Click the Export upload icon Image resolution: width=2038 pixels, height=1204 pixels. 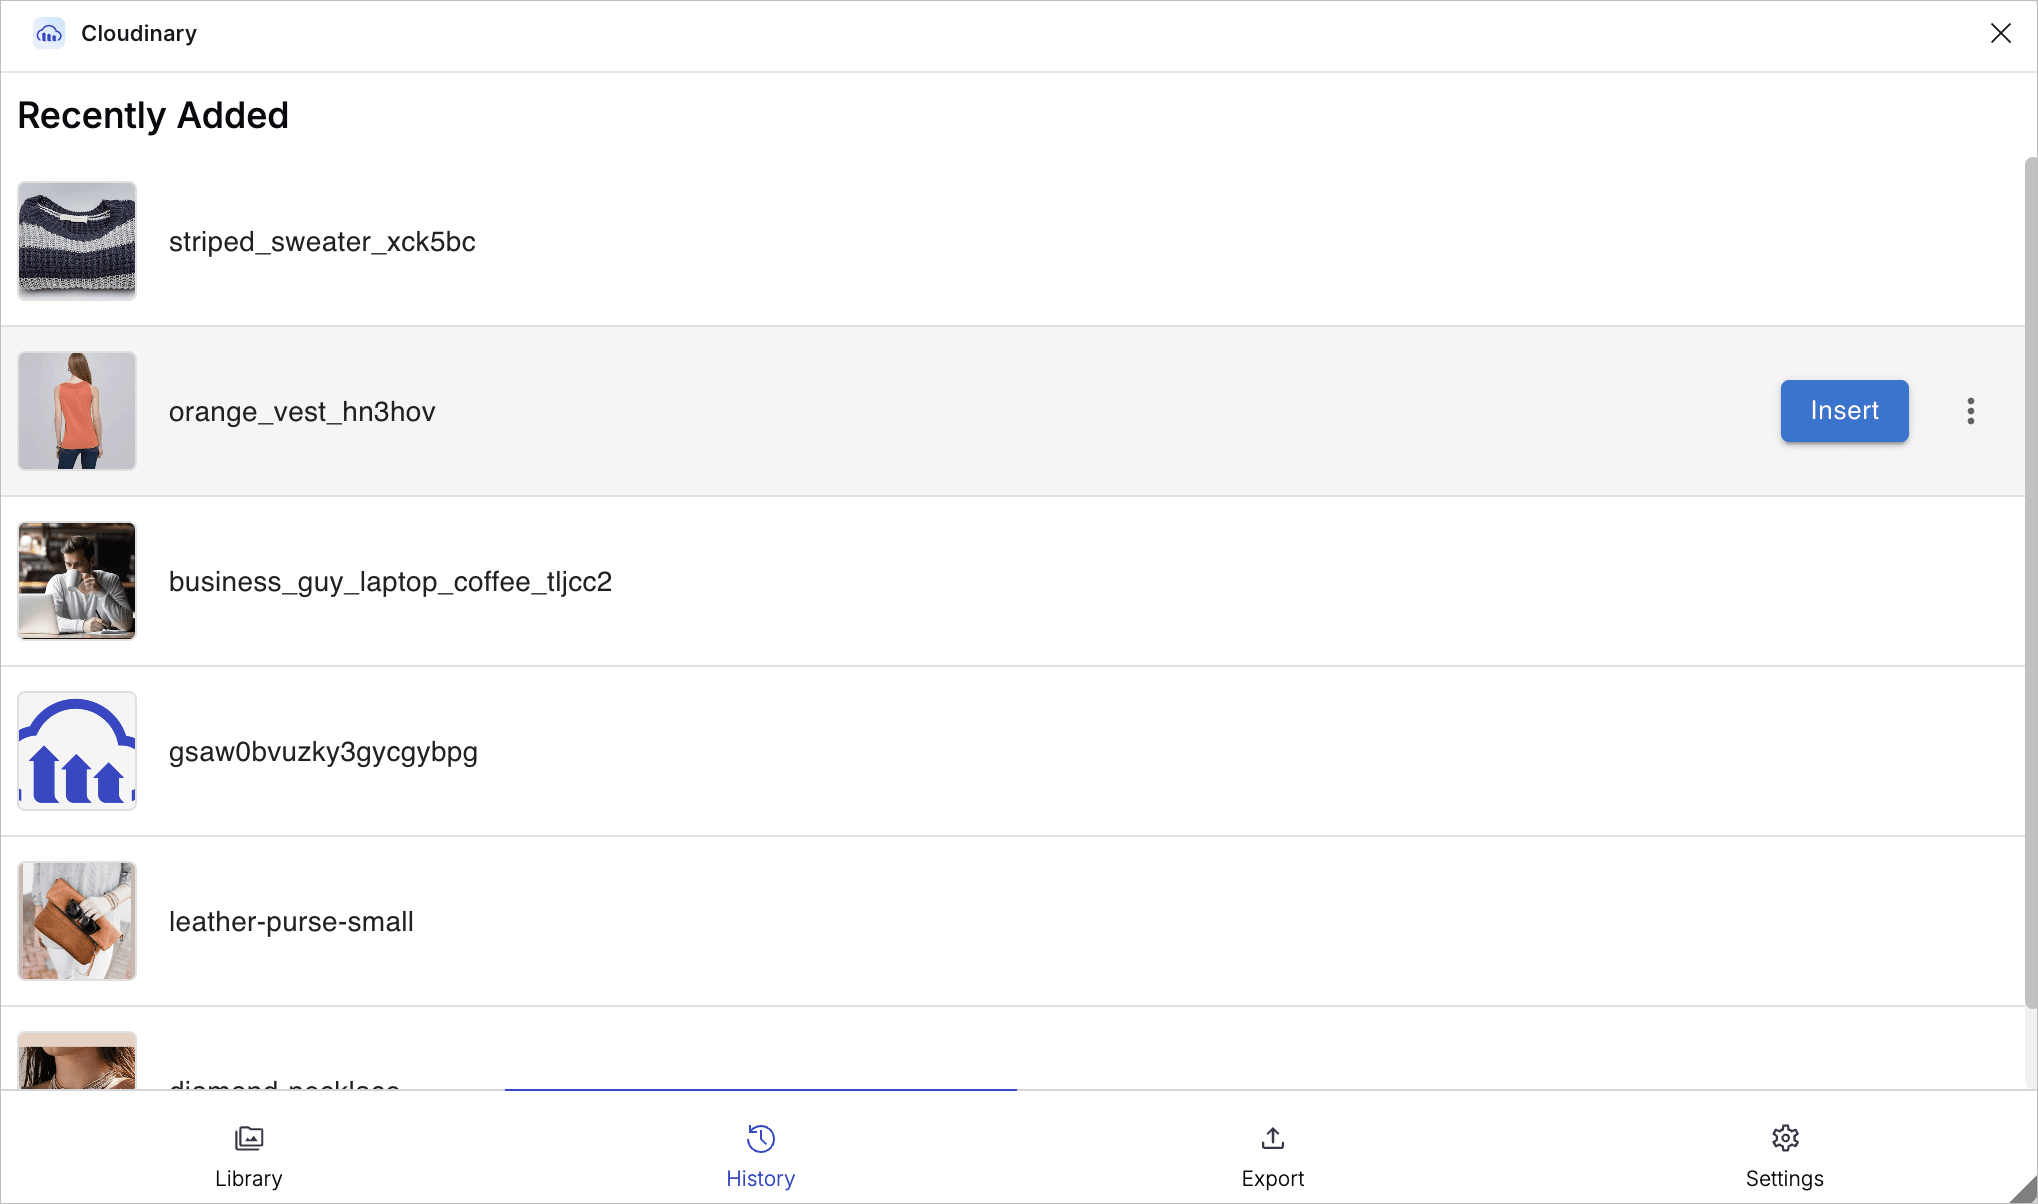(1273, 1138)
